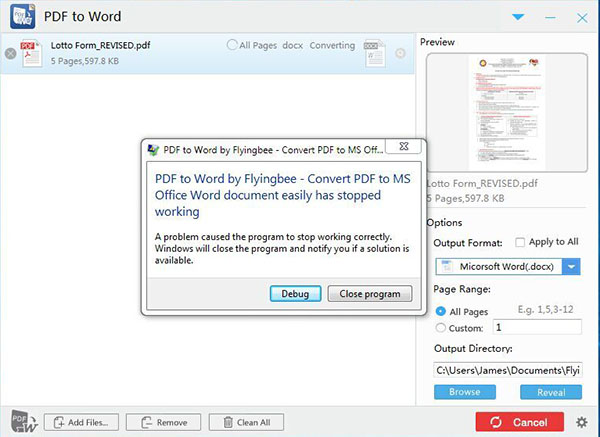Click the Reveal button
This screenshot has width=600, height=437.
(551, 392)
